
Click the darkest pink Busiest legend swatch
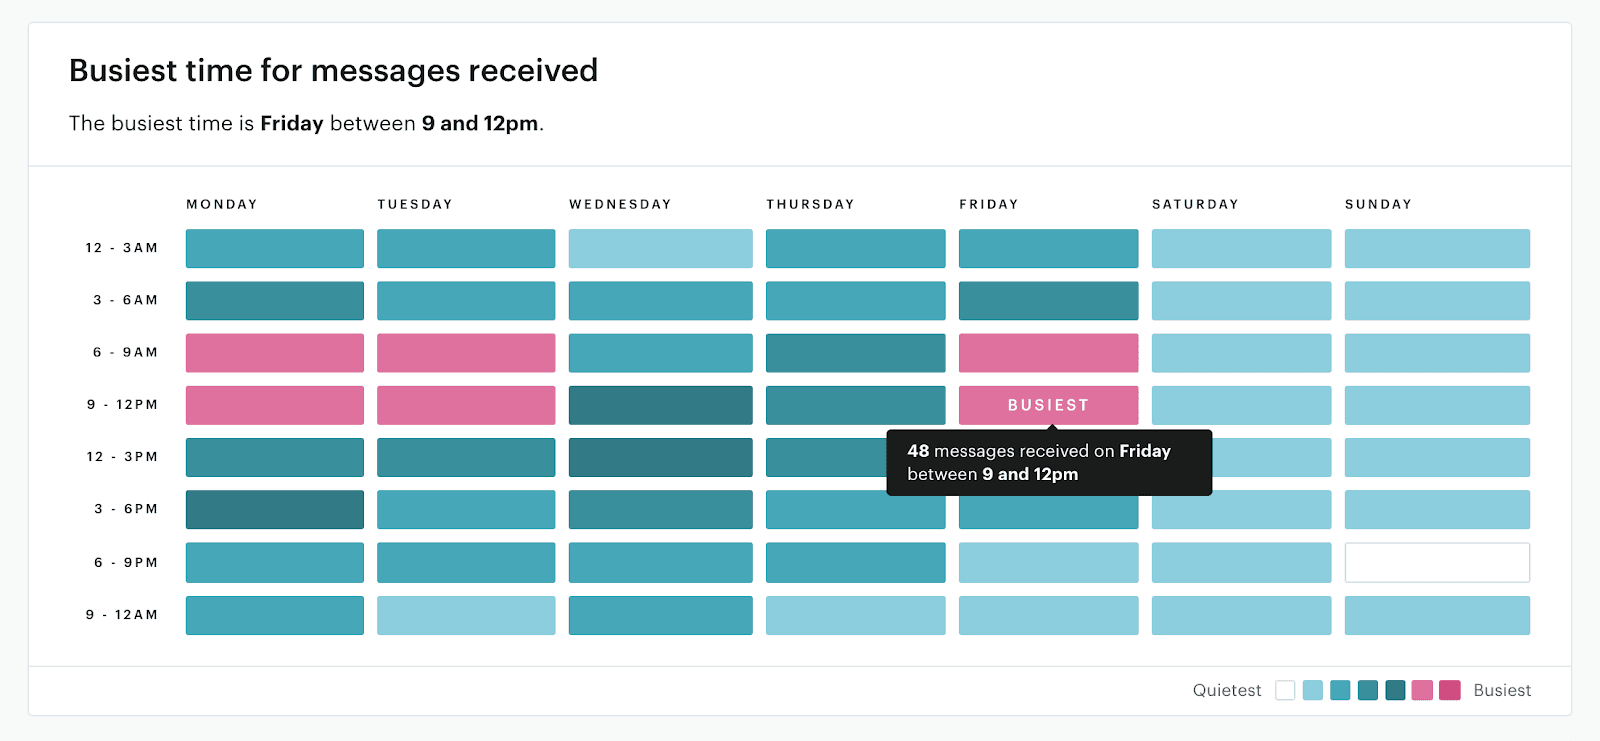coord(1450,690)
